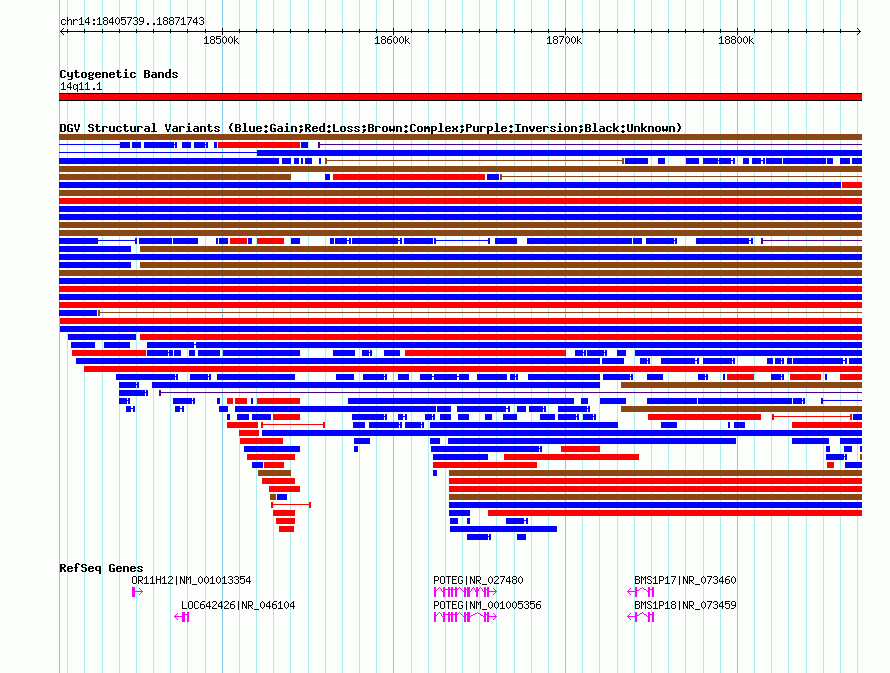Open the Cytogenetic Bands track title
Image resolution: width=890 pixels, height=673 pixels.
(119, 74)
